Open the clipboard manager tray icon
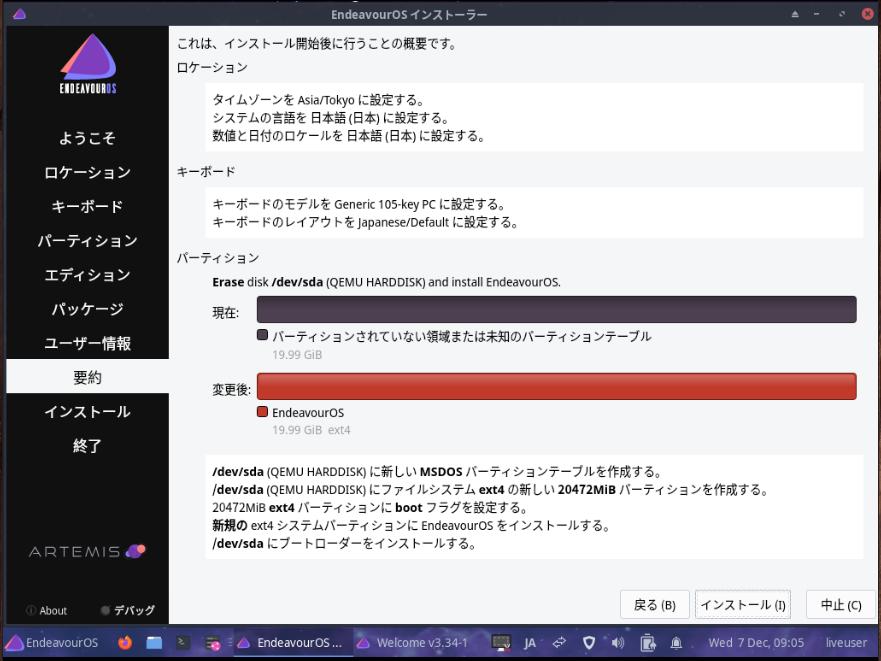 pyautogui.click(x=647, y=642)
